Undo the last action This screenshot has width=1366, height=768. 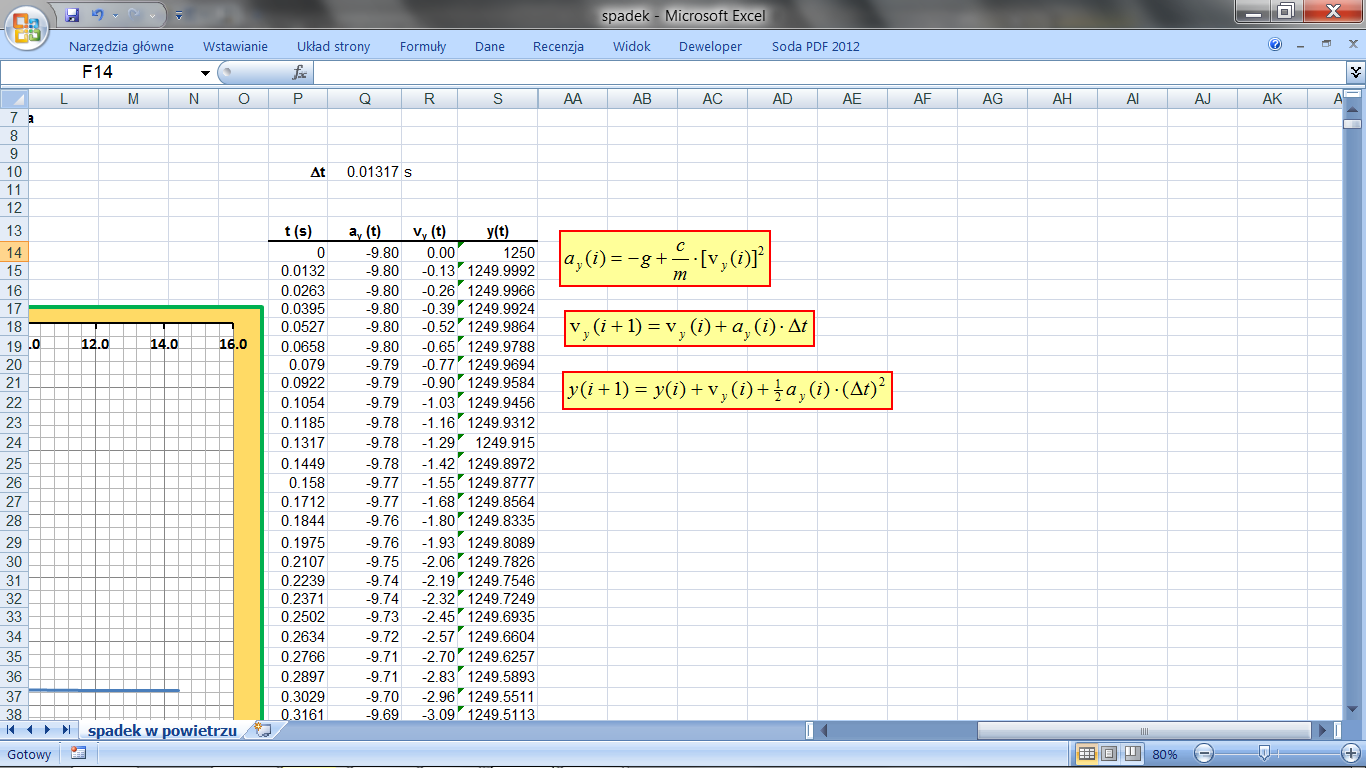[97, 15]
